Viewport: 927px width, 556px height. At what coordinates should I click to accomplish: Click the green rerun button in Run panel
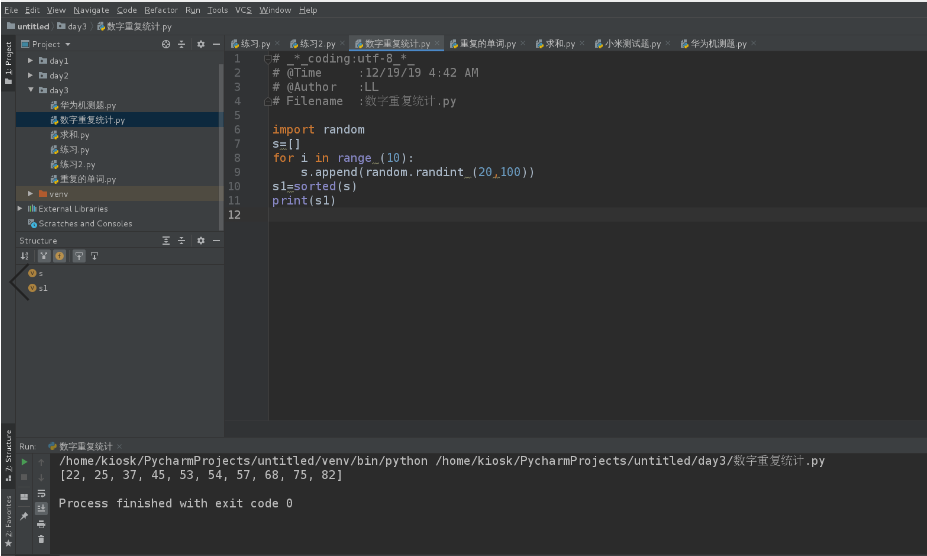[x=24, y=462]
